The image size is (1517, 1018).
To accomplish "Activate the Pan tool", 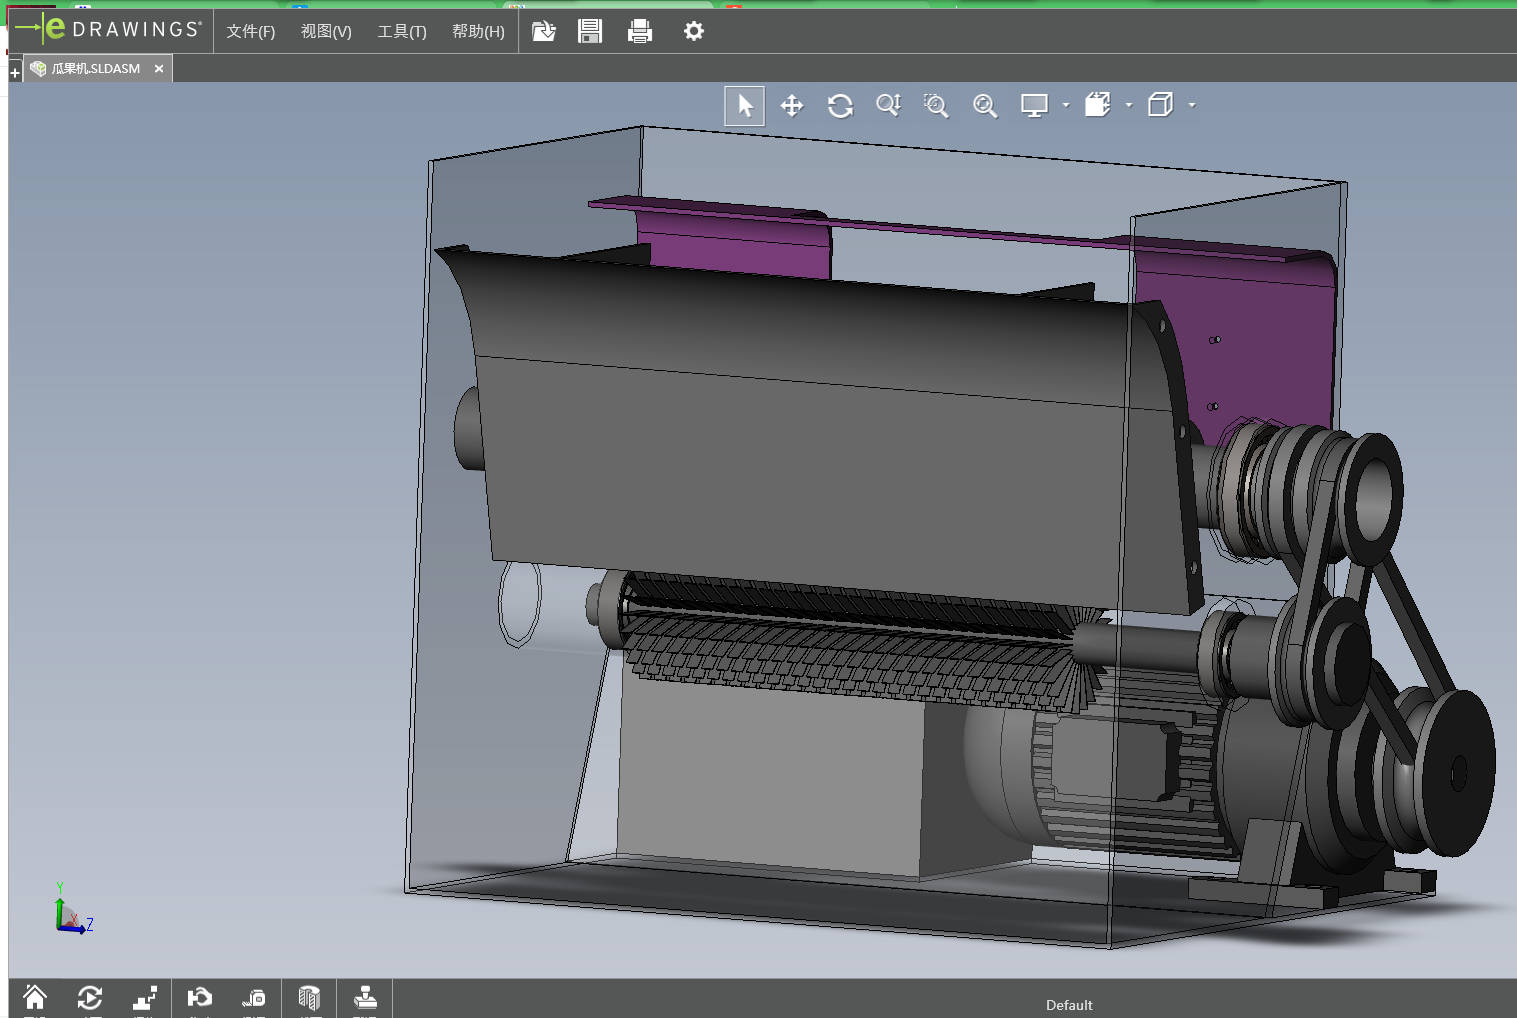I will click(x=792, y=106).
